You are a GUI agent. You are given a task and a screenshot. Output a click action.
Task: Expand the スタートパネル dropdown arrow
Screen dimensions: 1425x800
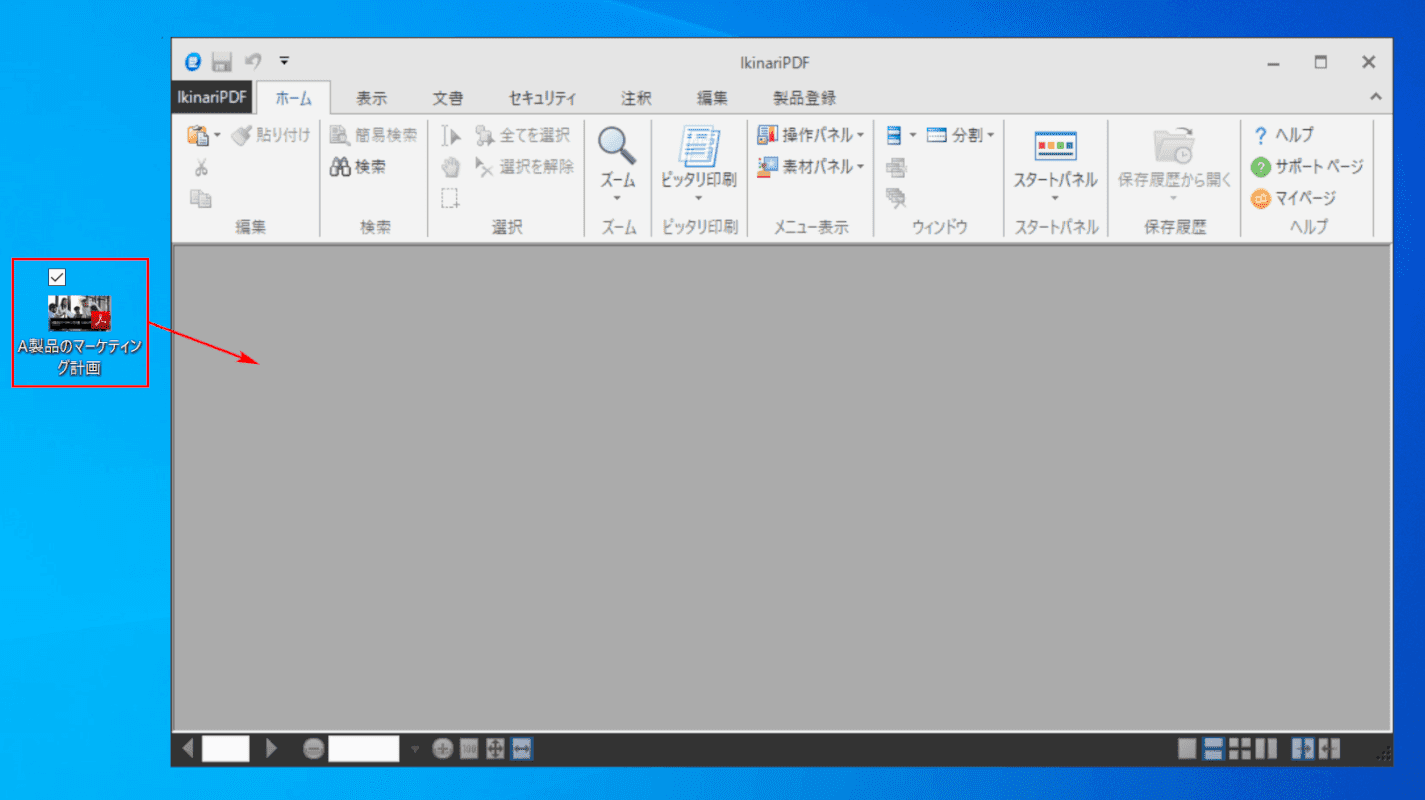click(x=1055, y=198)
